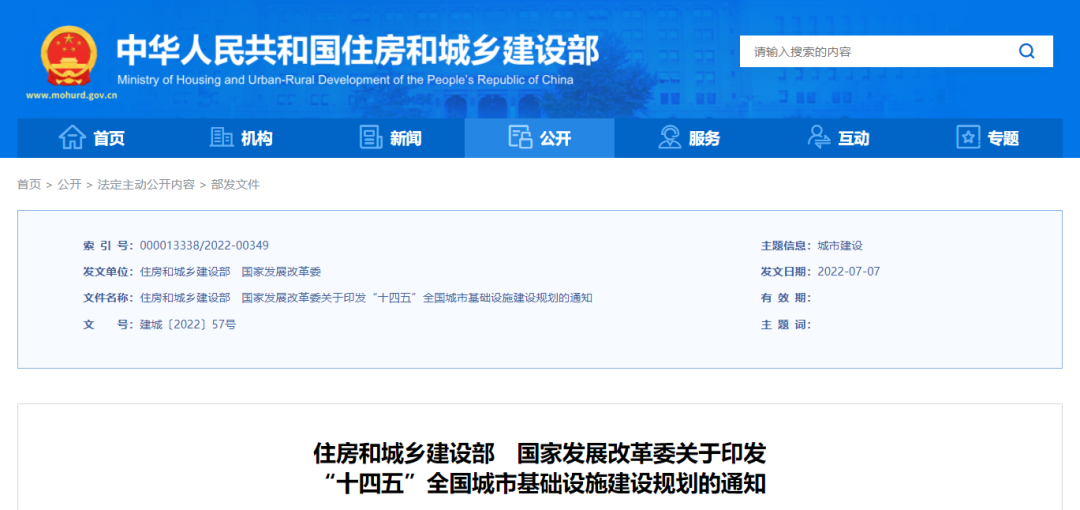Select the 服务 menu item
This screenshot has height=510, width=1080.
pyautogui.click(x=704, y=139)
